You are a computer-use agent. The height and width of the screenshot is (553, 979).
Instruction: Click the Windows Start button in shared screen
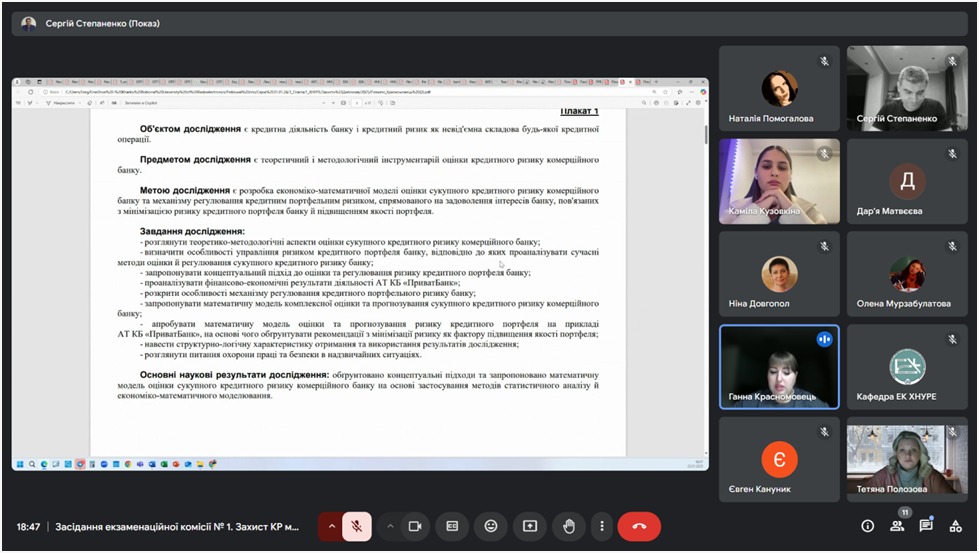click(19, 464)
